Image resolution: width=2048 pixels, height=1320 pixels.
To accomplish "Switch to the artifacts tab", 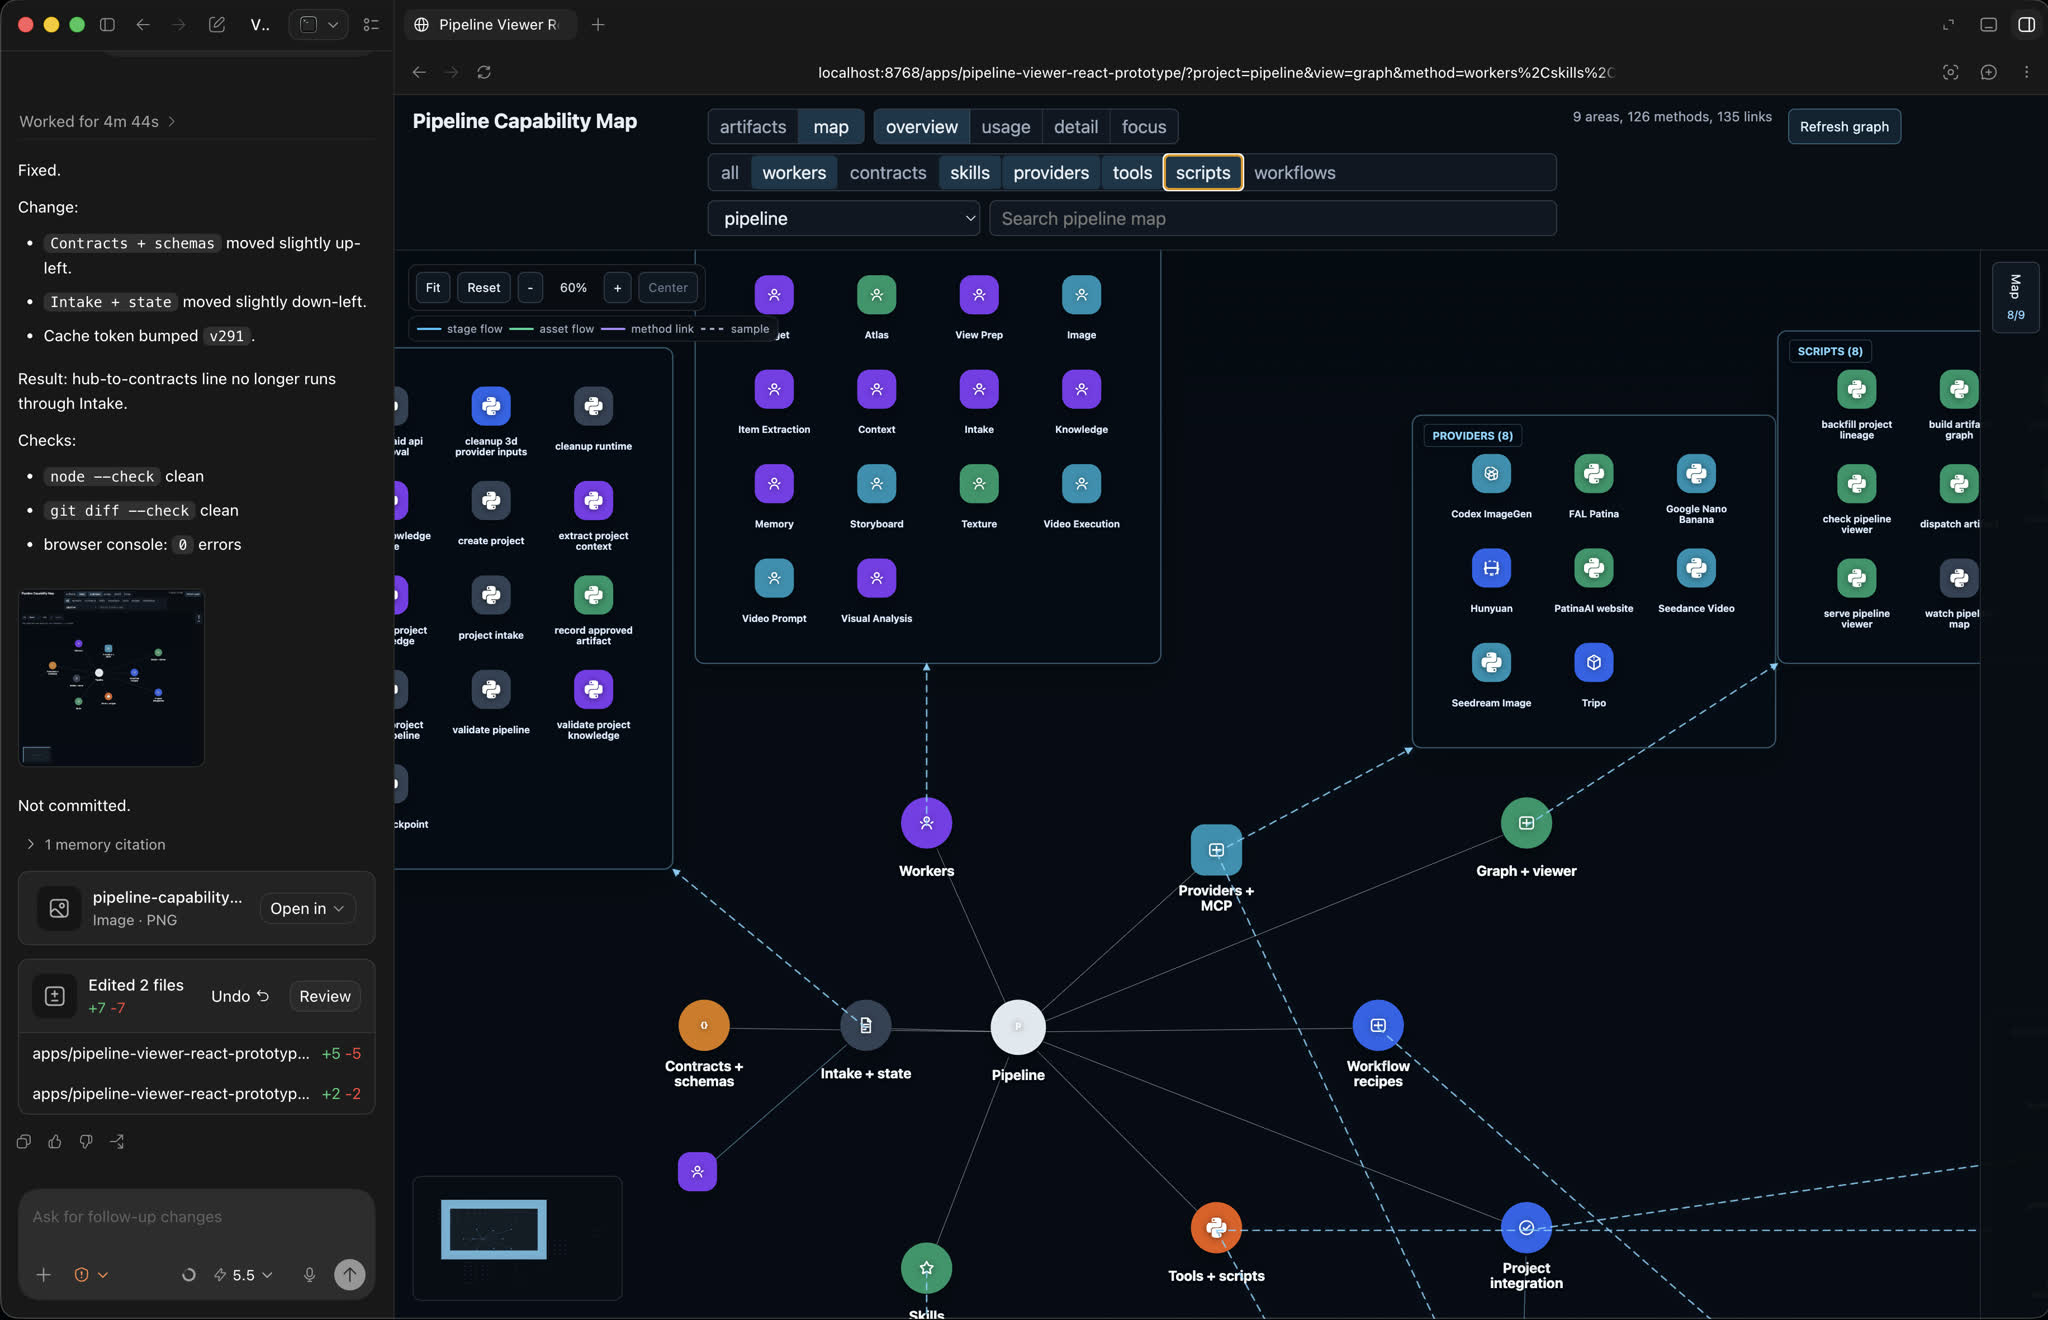I will (753, 127).
